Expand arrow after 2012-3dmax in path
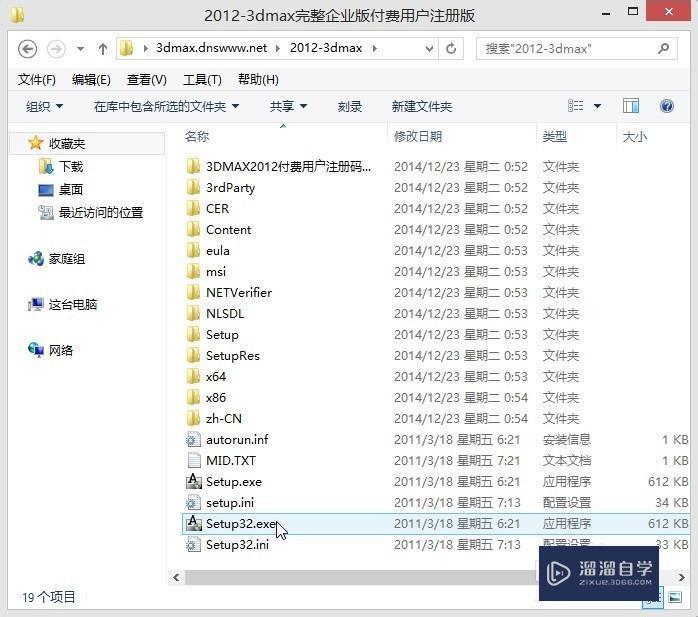Screen dimensions: 698x617 375,48
